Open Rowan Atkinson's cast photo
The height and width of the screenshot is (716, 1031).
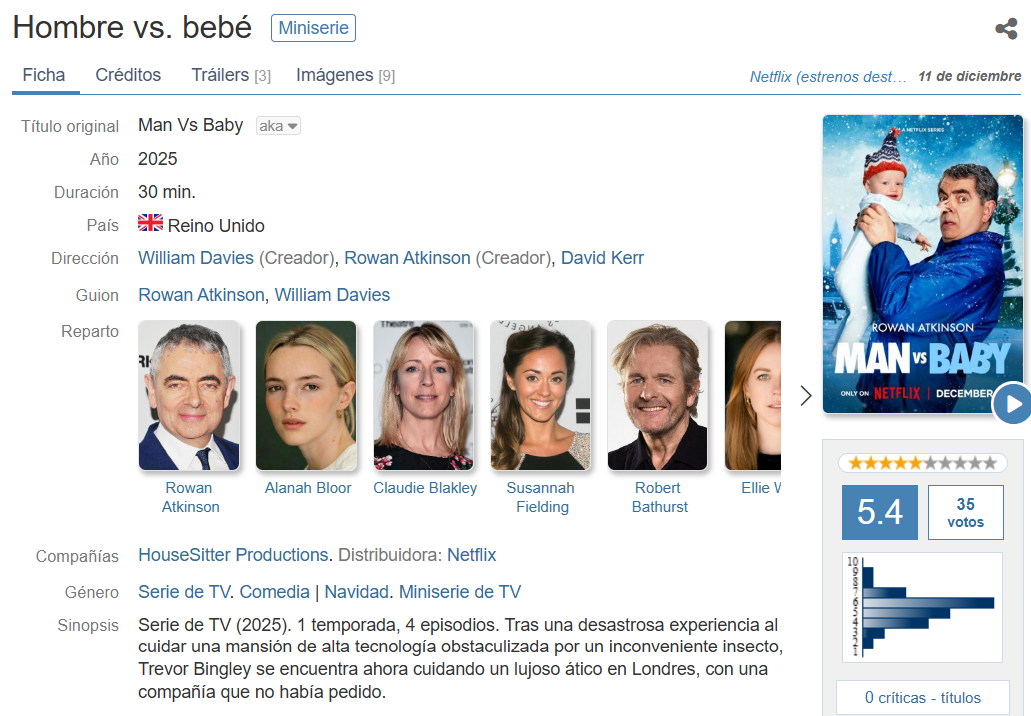pos(189,395)
